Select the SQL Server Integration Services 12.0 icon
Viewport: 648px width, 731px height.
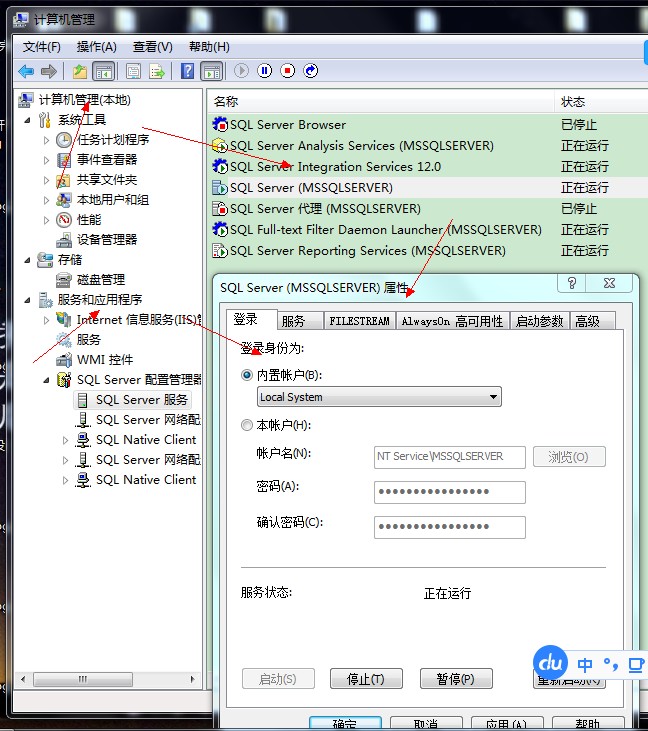tap(220, 166)
